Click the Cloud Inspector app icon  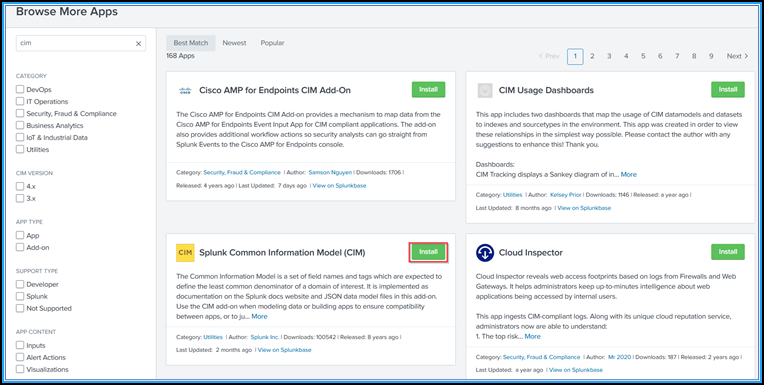click(485, 252)
